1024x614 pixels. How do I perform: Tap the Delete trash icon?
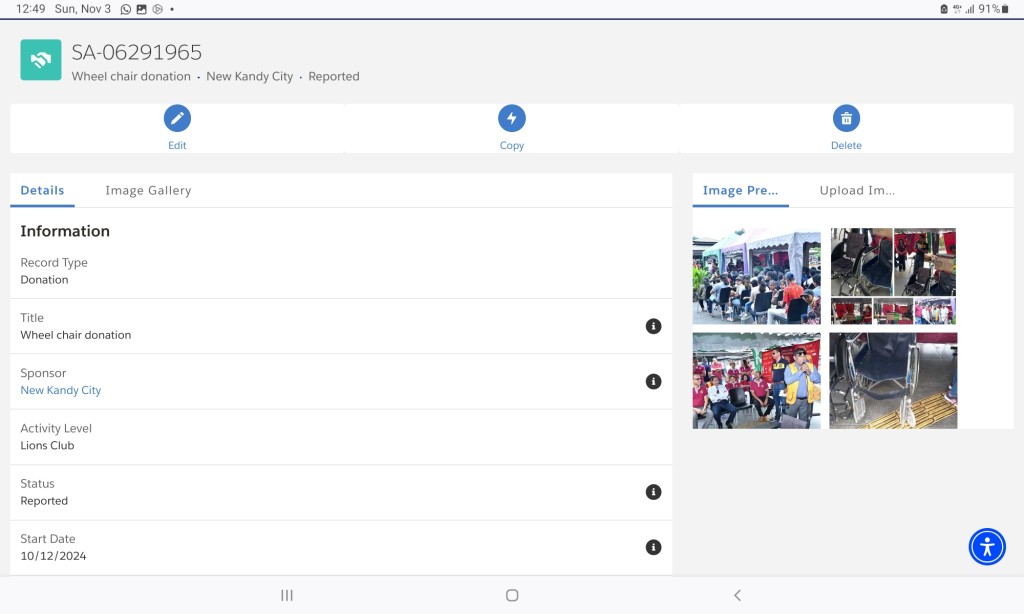coord(846,118)
